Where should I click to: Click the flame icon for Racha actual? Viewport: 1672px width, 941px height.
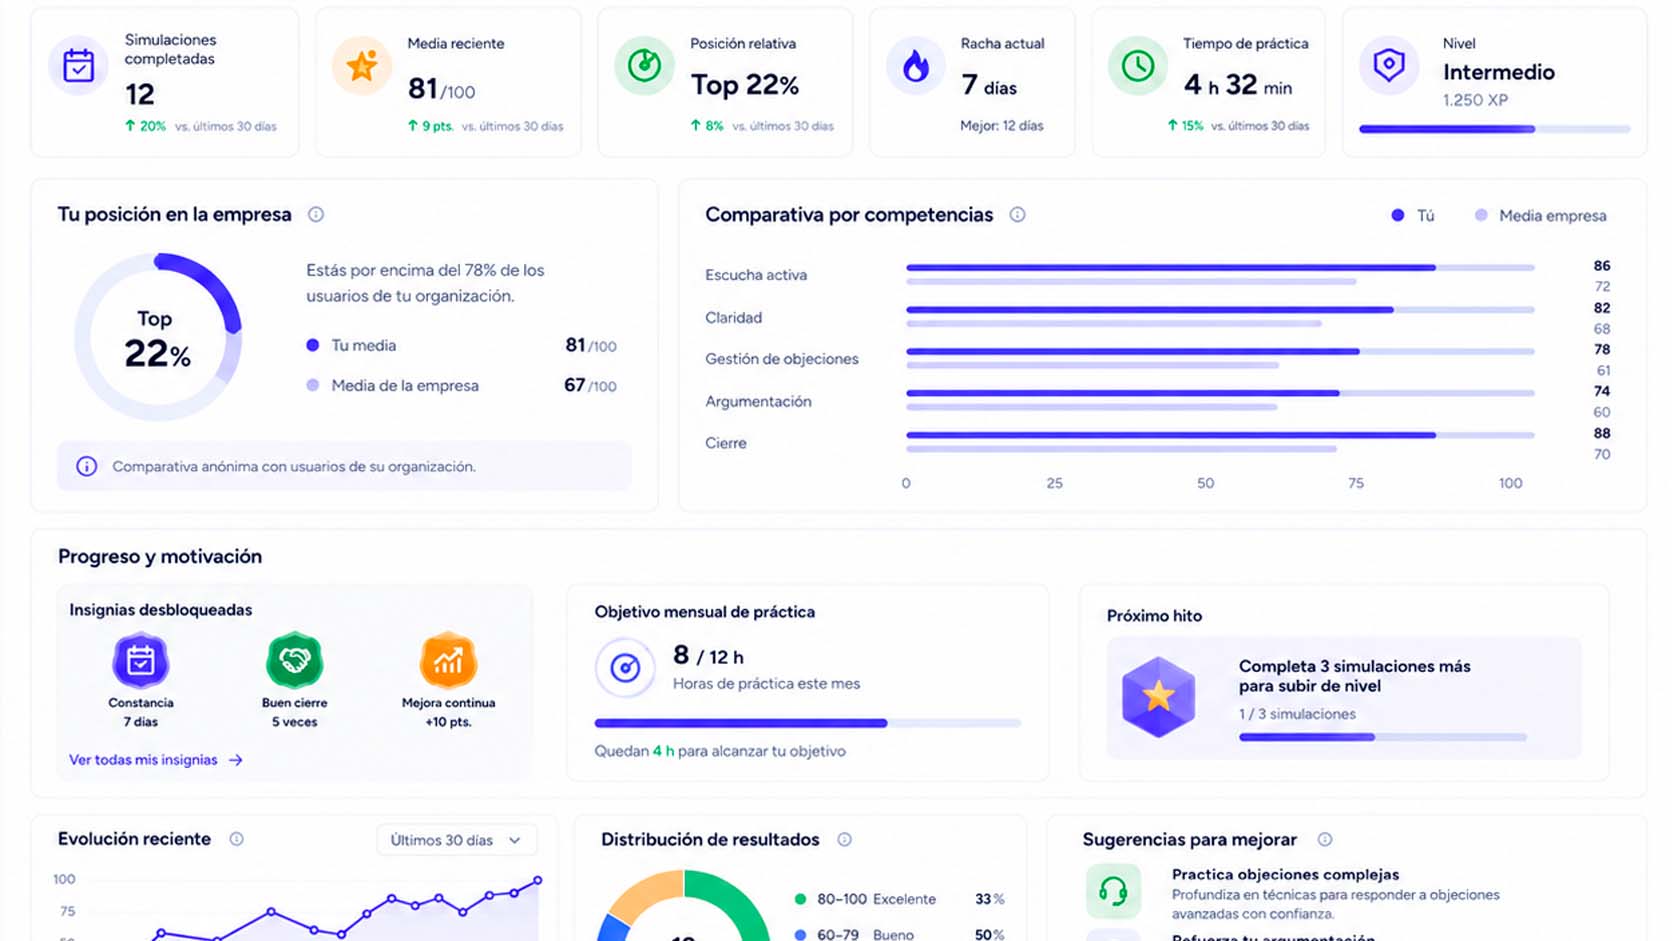(915, 66)
